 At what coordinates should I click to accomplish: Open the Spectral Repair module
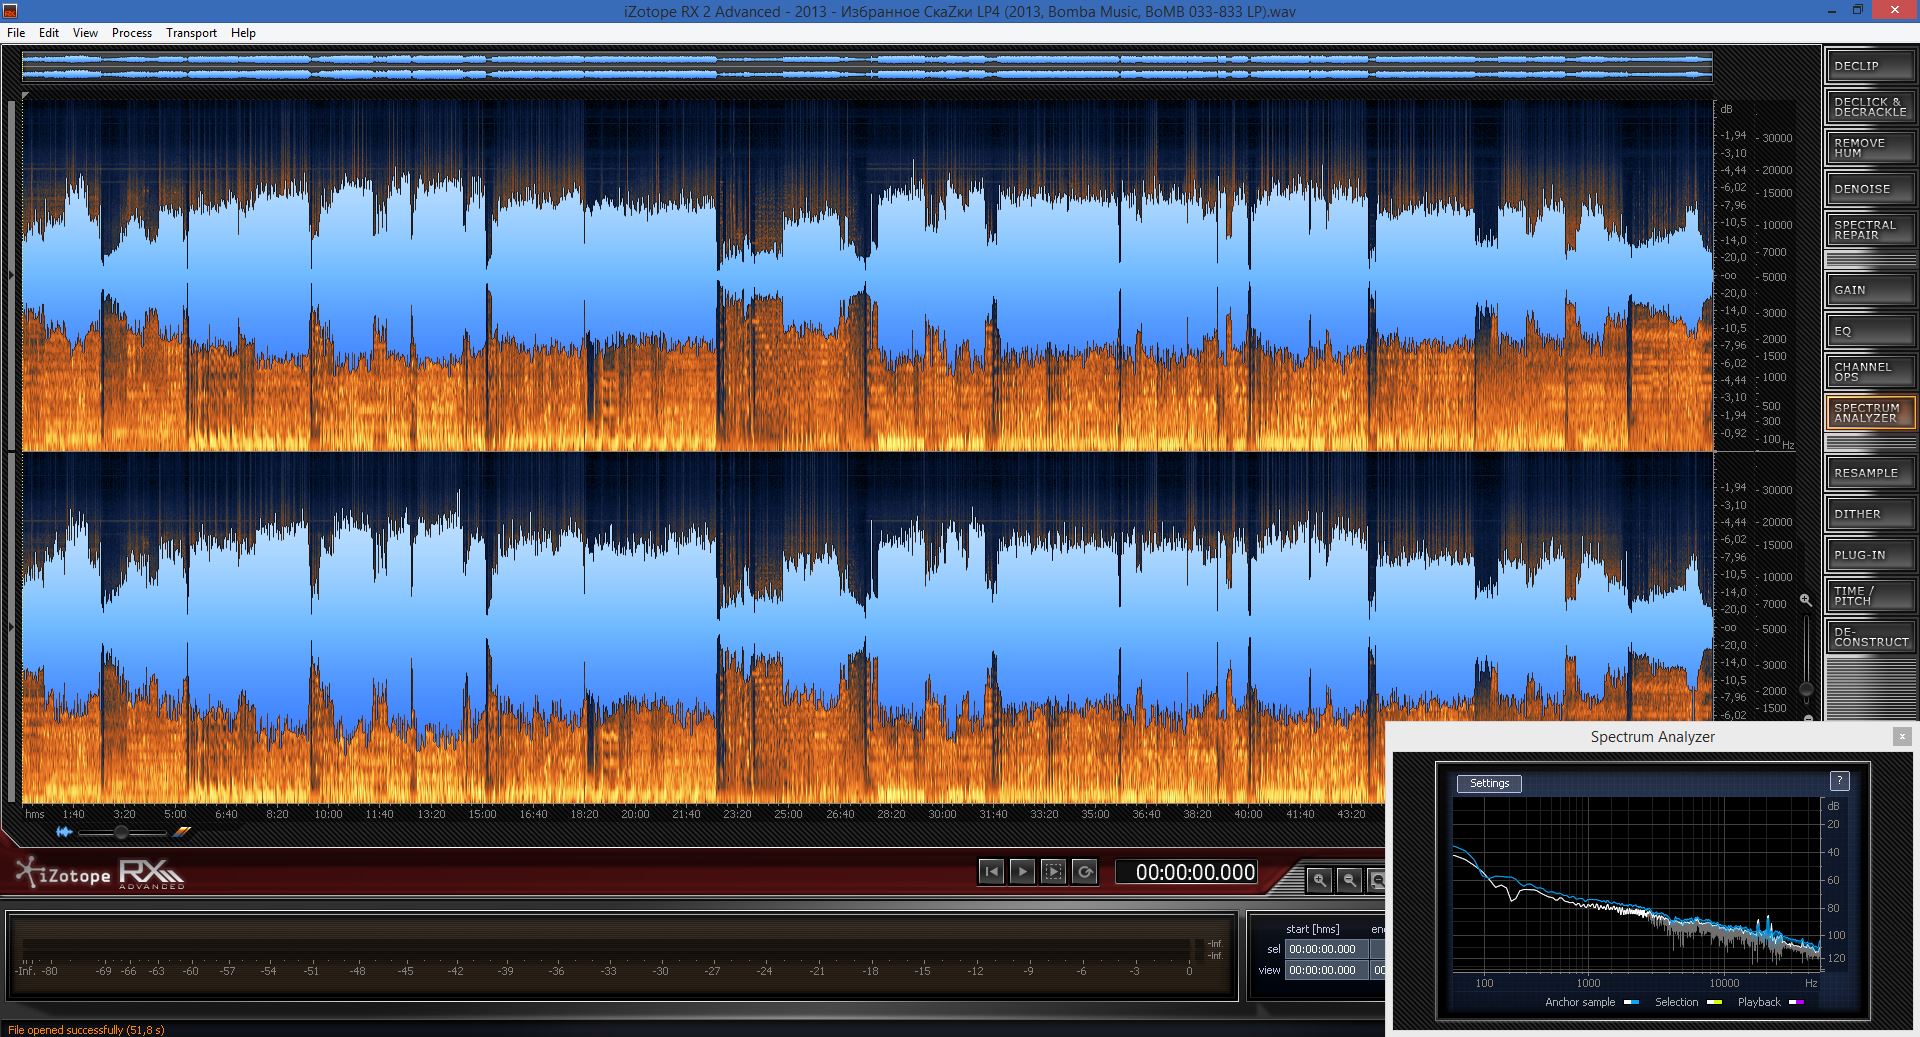pyautogui.click(x=1869, y=230)
